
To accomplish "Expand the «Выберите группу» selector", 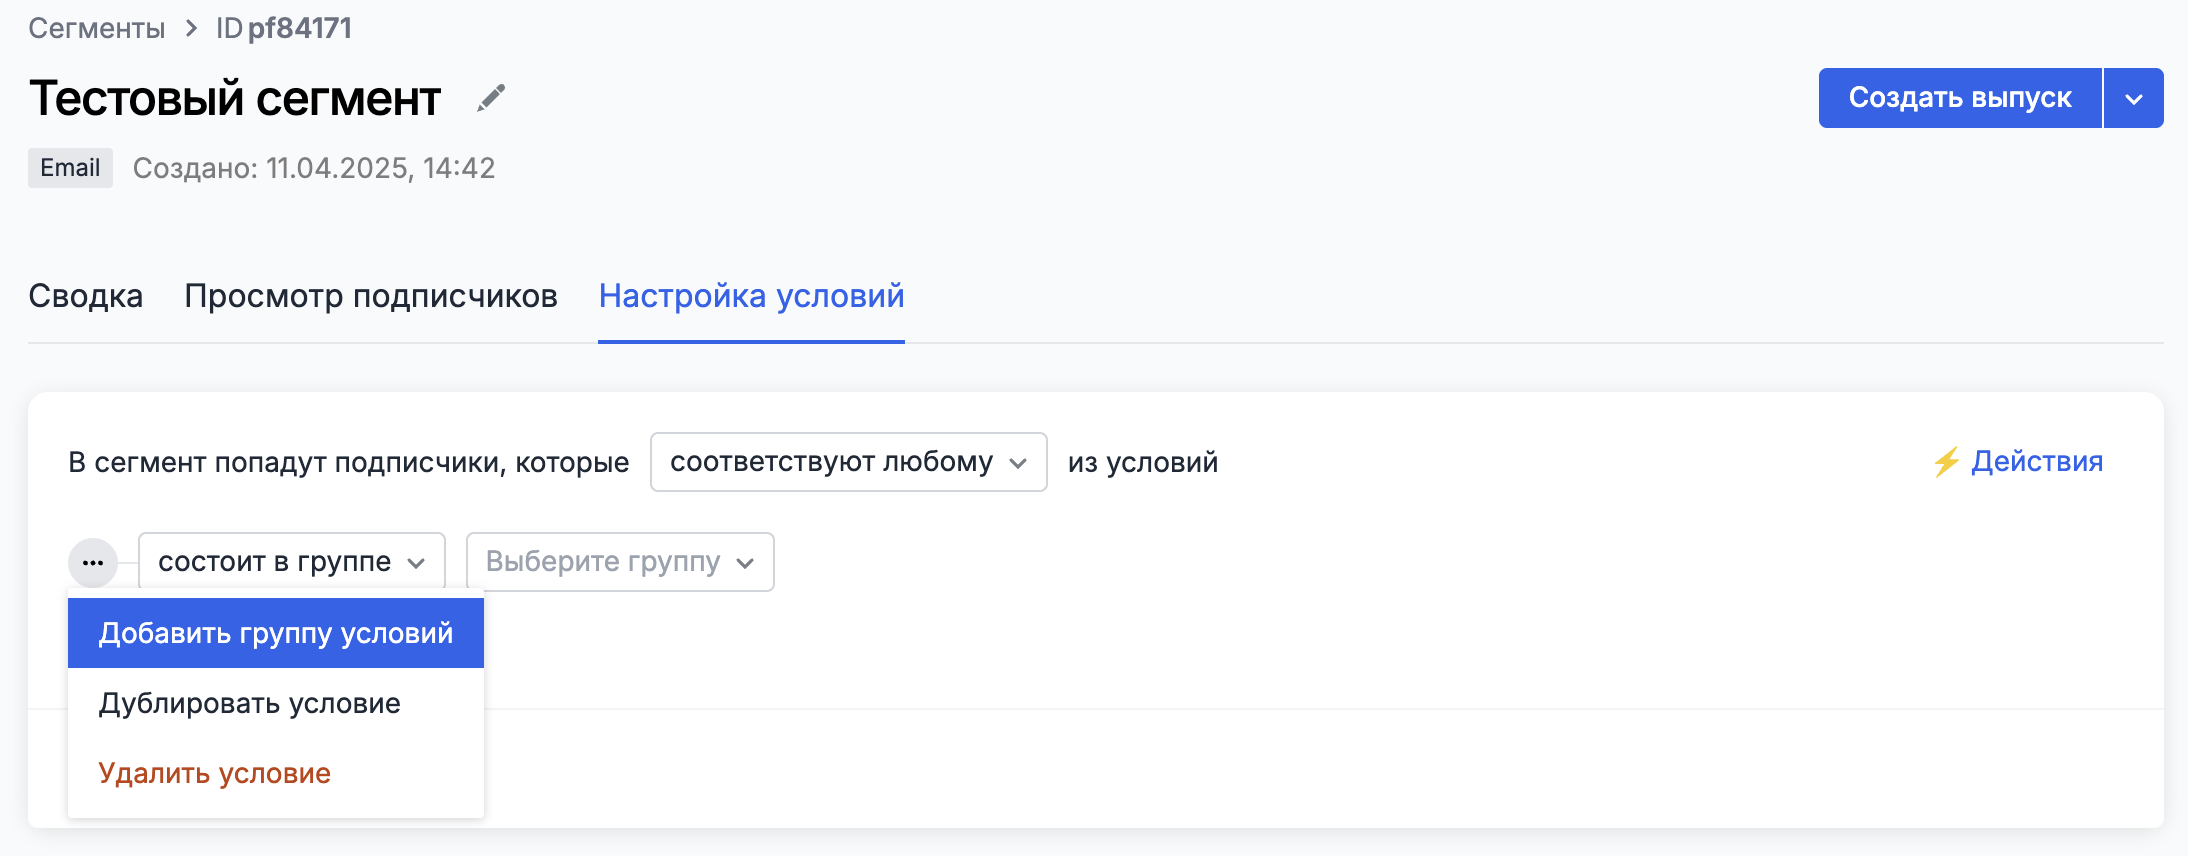I will [619, 562].
